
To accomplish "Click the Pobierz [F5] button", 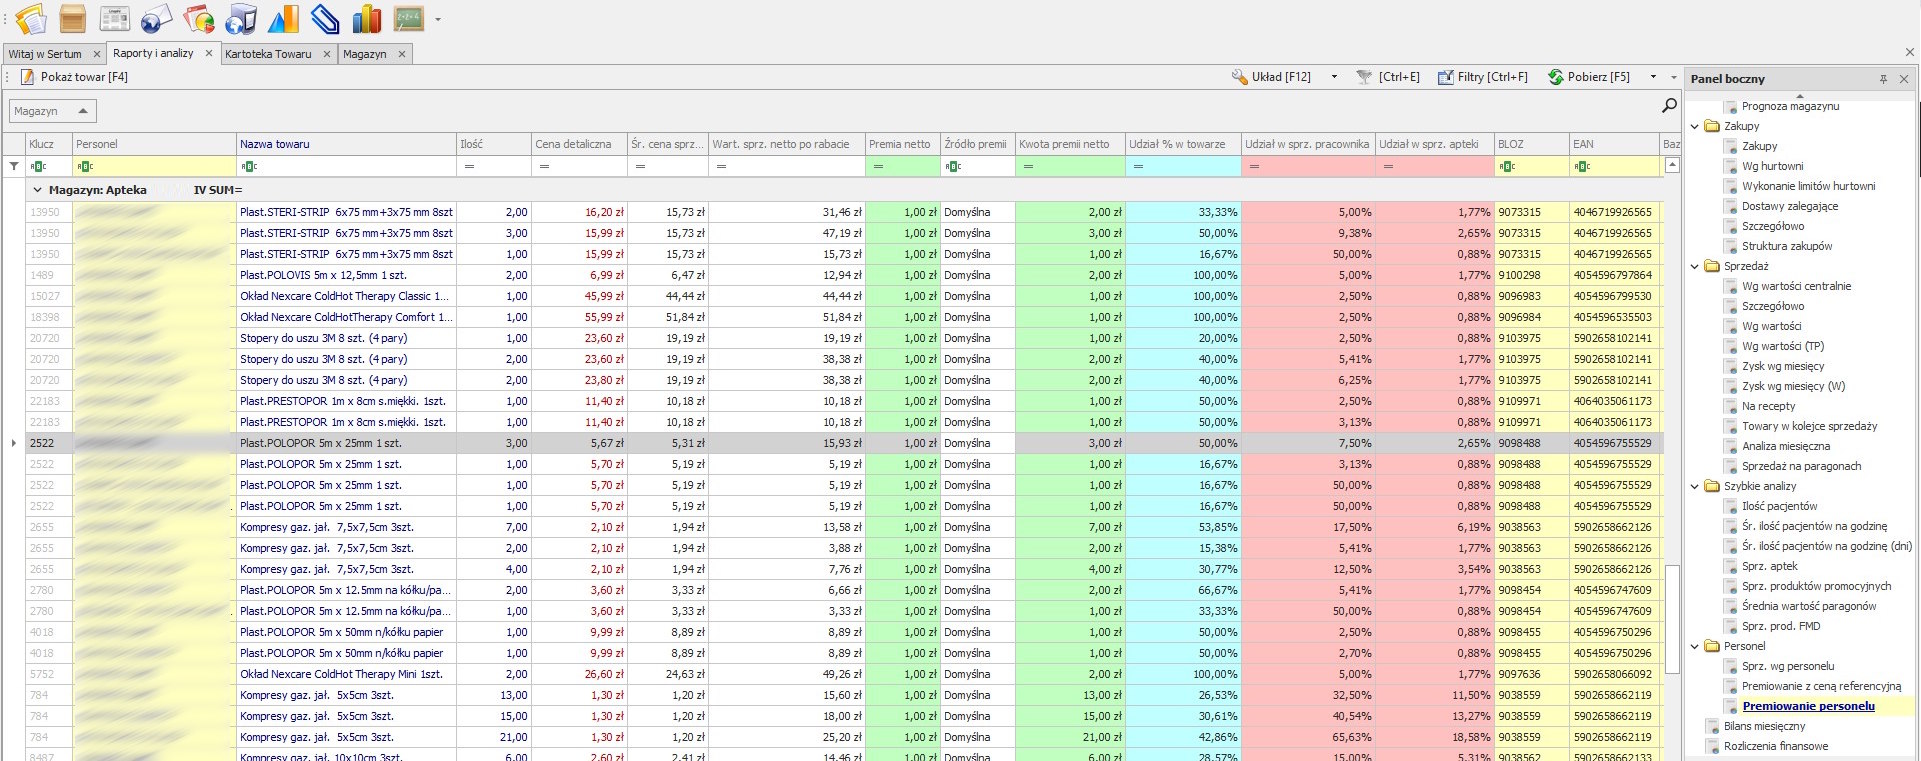I will tap(1589, 77).
